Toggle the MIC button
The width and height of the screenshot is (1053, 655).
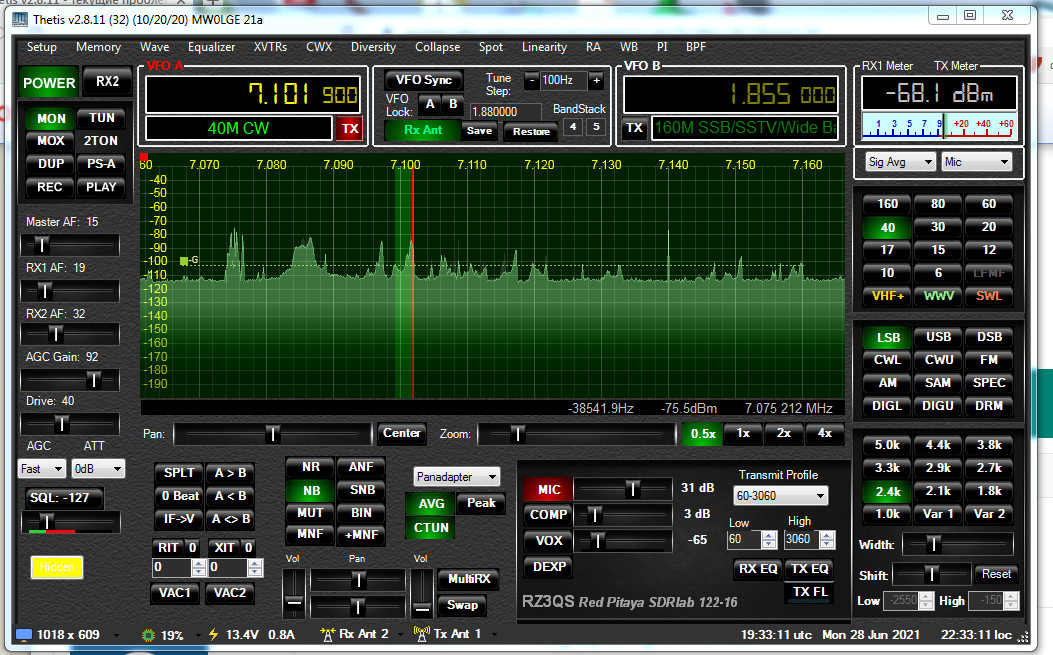[549, 490]
